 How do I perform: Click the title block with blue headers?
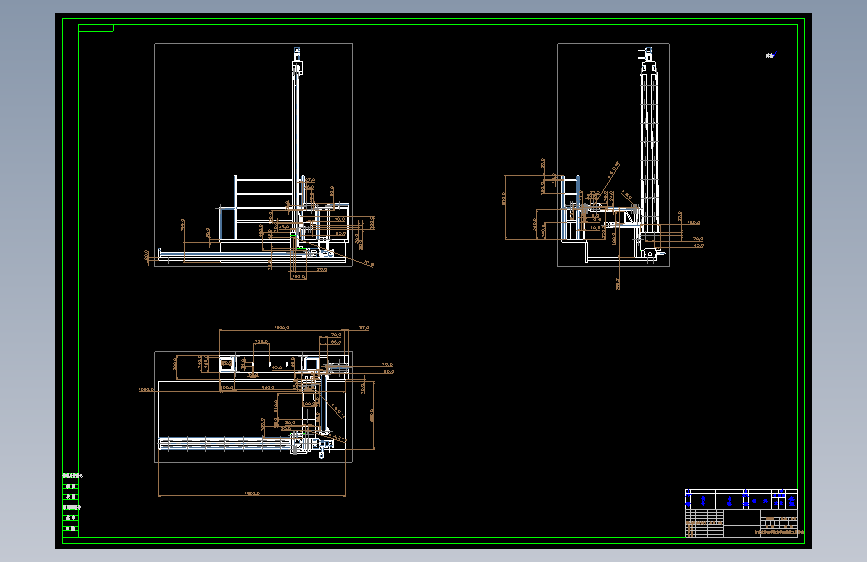coord(741,513)
